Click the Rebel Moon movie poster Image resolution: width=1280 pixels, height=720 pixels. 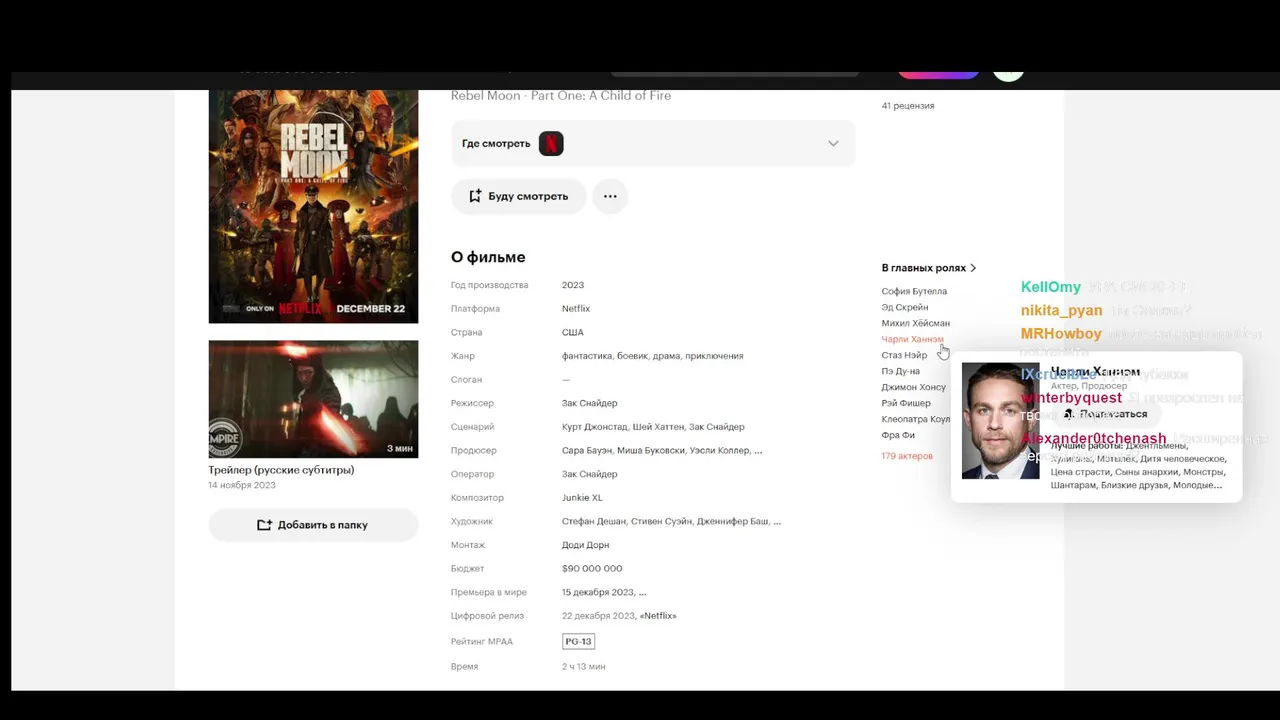click(x=313, y=206)
